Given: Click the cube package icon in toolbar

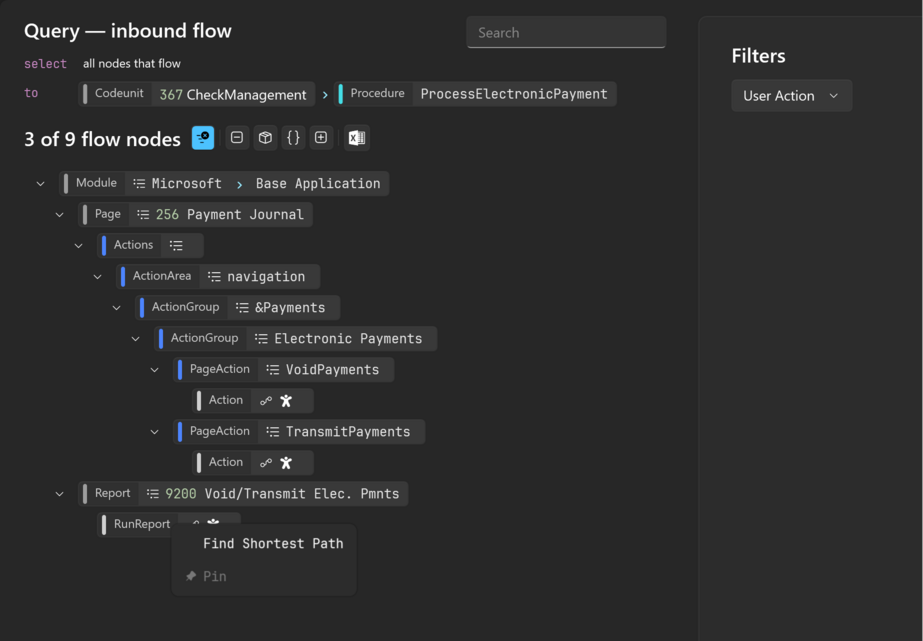Looking at the screenshot, I should click(x=265, y=138).
